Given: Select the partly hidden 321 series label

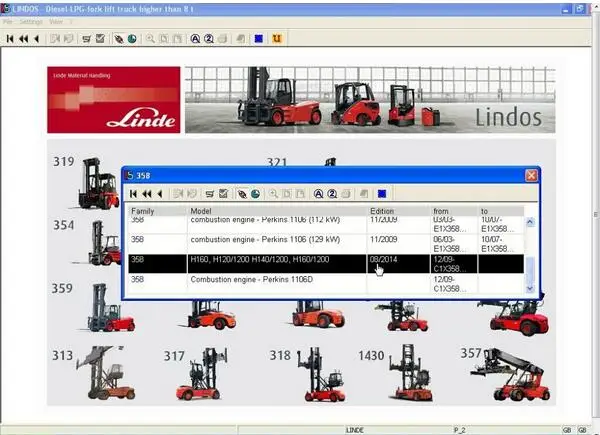Looking at the screenshot, I should point(277,162).
